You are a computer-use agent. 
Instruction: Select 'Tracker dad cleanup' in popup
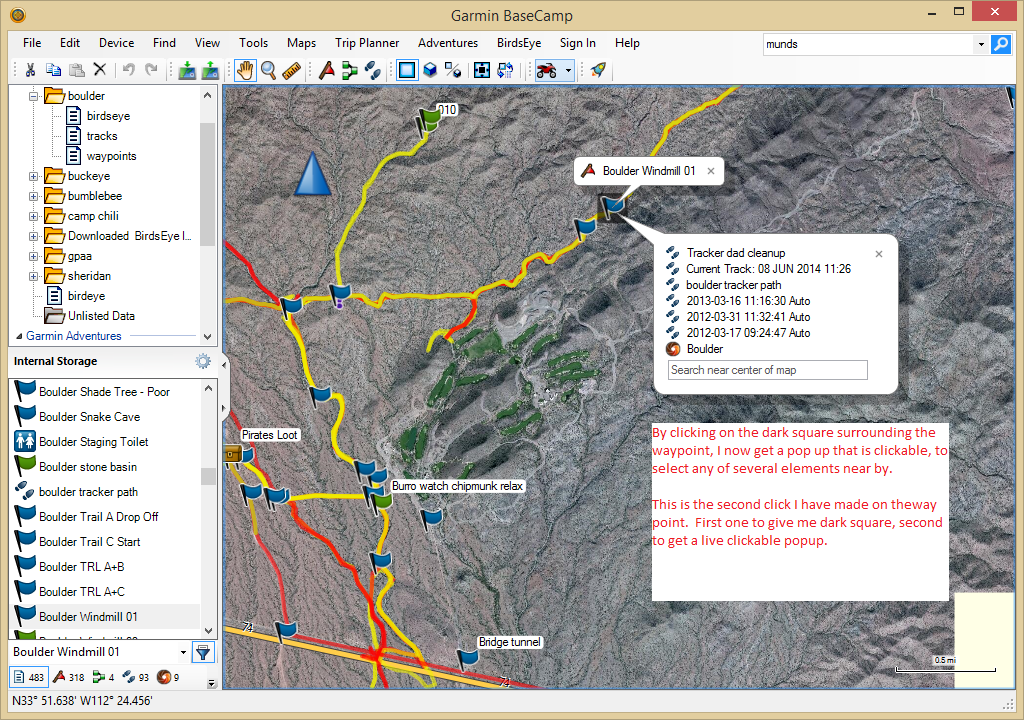point(735,253)
